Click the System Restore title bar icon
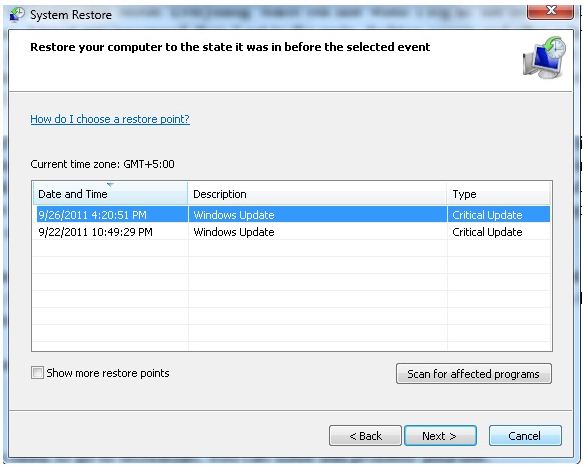585x467 pixels. (17, 14)
